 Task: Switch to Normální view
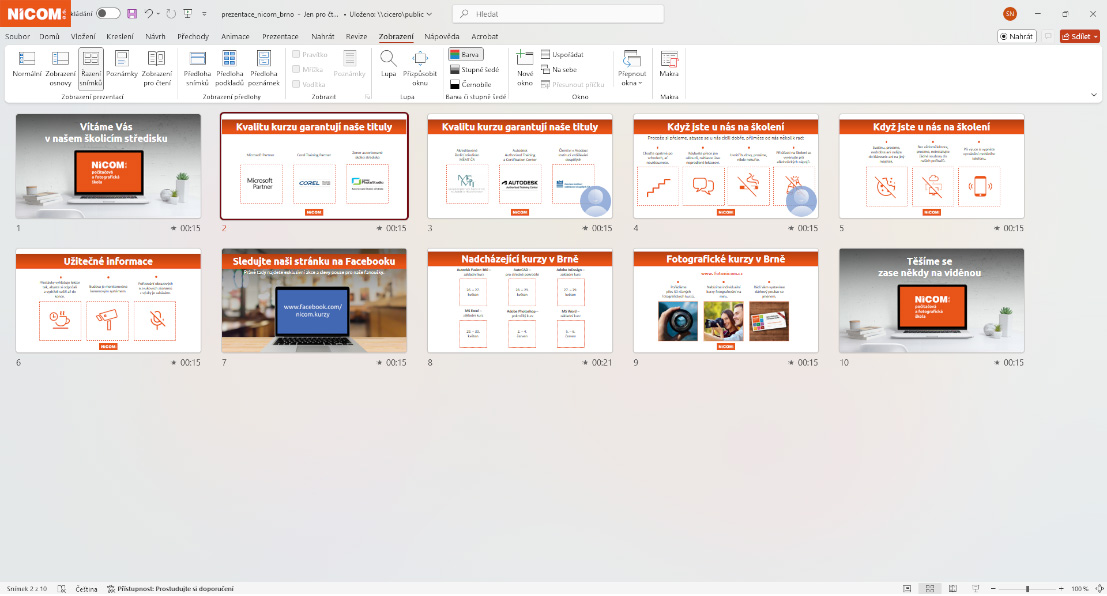(x=27, y=66)
